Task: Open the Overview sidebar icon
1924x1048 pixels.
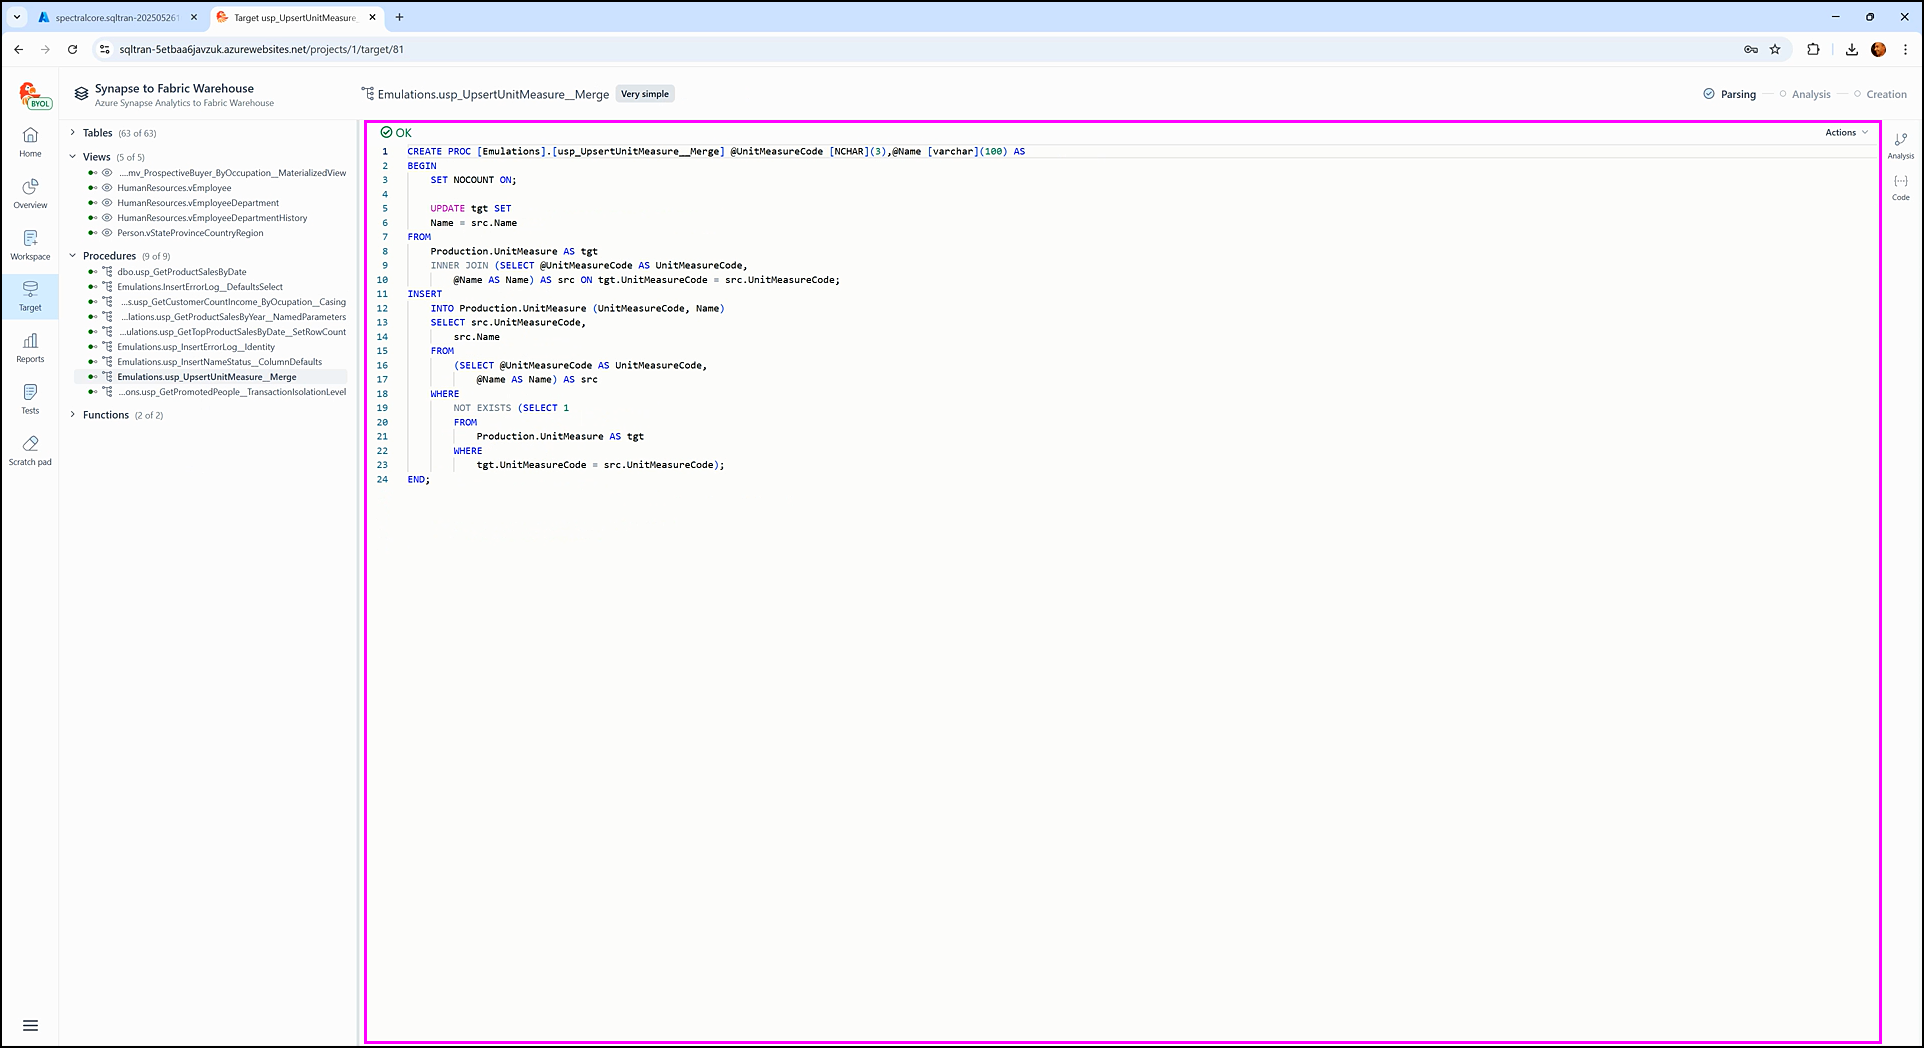Action: pos(30,193)
